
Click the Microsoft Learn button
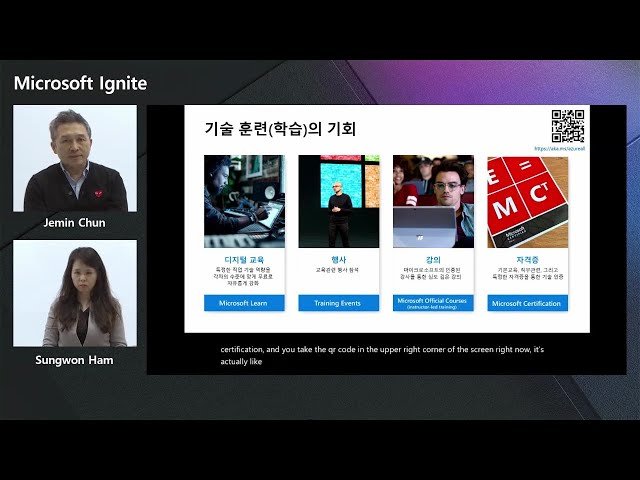[x=244, y=303]
